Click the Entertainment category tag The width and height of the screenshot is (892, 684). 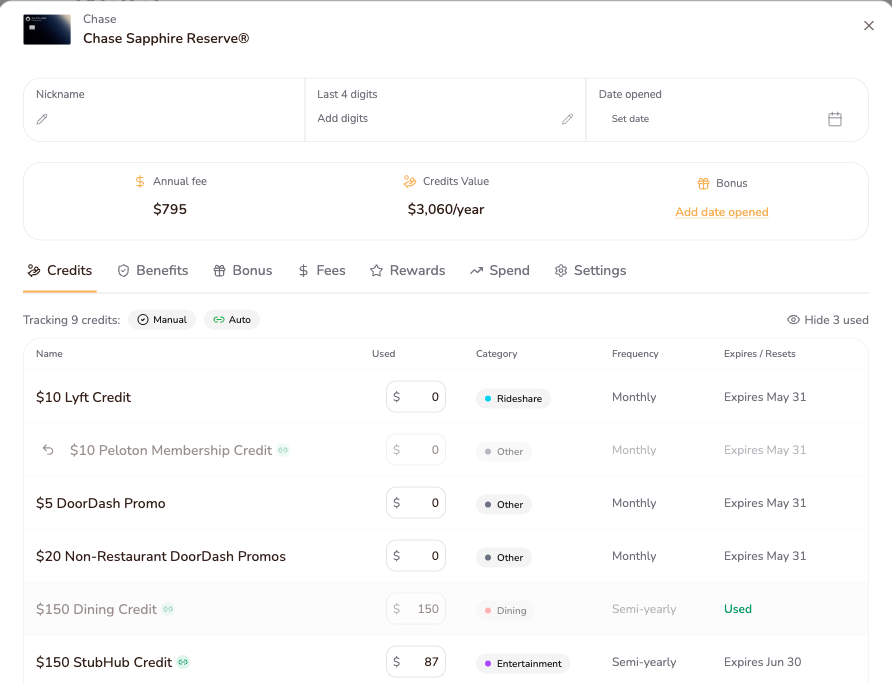coord(523,664)
